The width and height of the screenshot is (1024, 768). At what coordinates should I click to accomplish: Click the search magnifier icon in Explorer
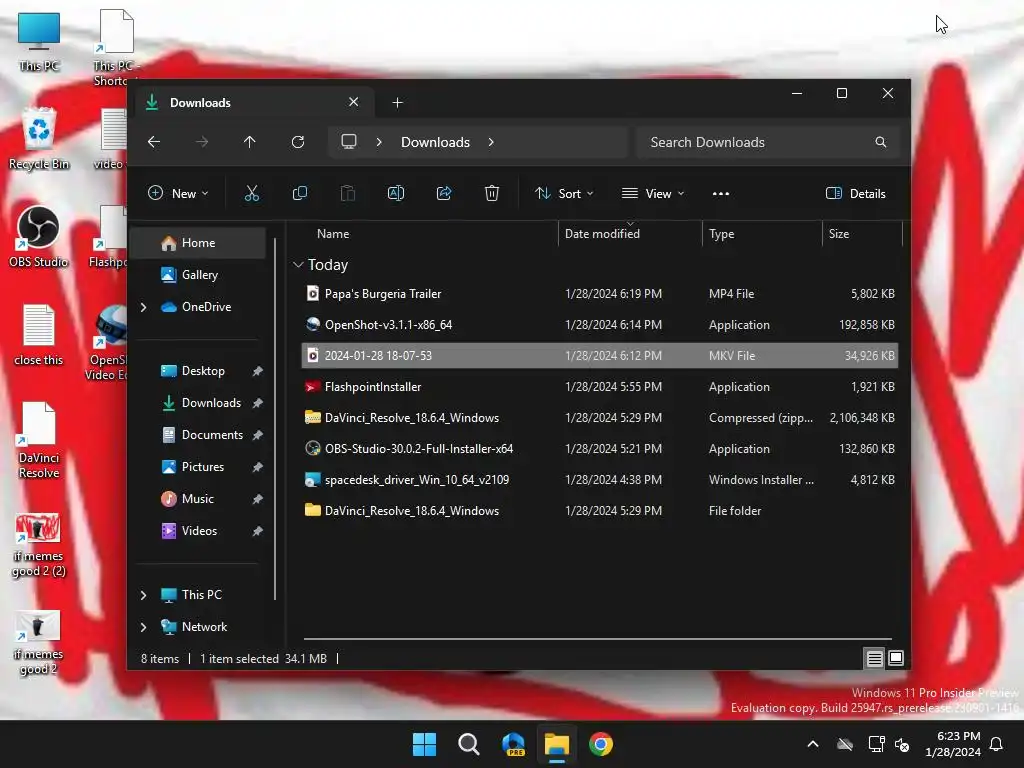point(880,142)
